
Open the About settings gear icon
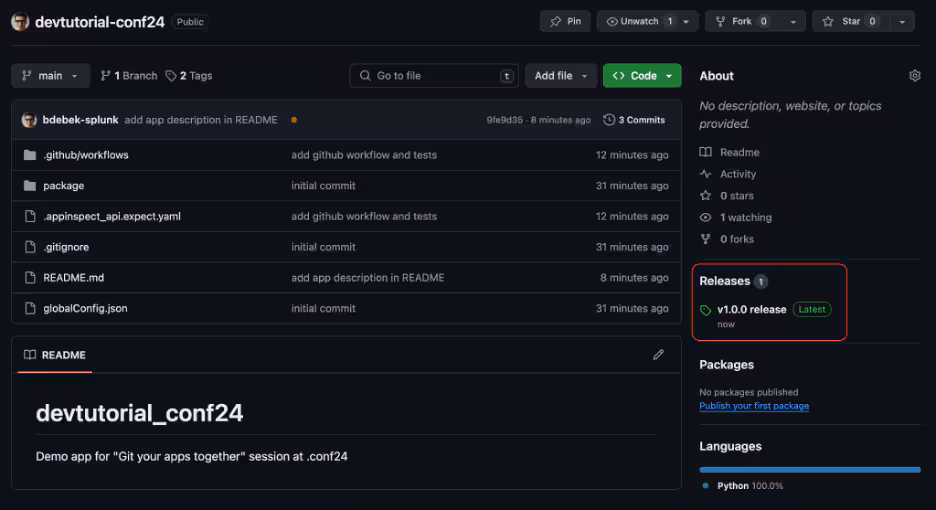[x=914, y=76]
